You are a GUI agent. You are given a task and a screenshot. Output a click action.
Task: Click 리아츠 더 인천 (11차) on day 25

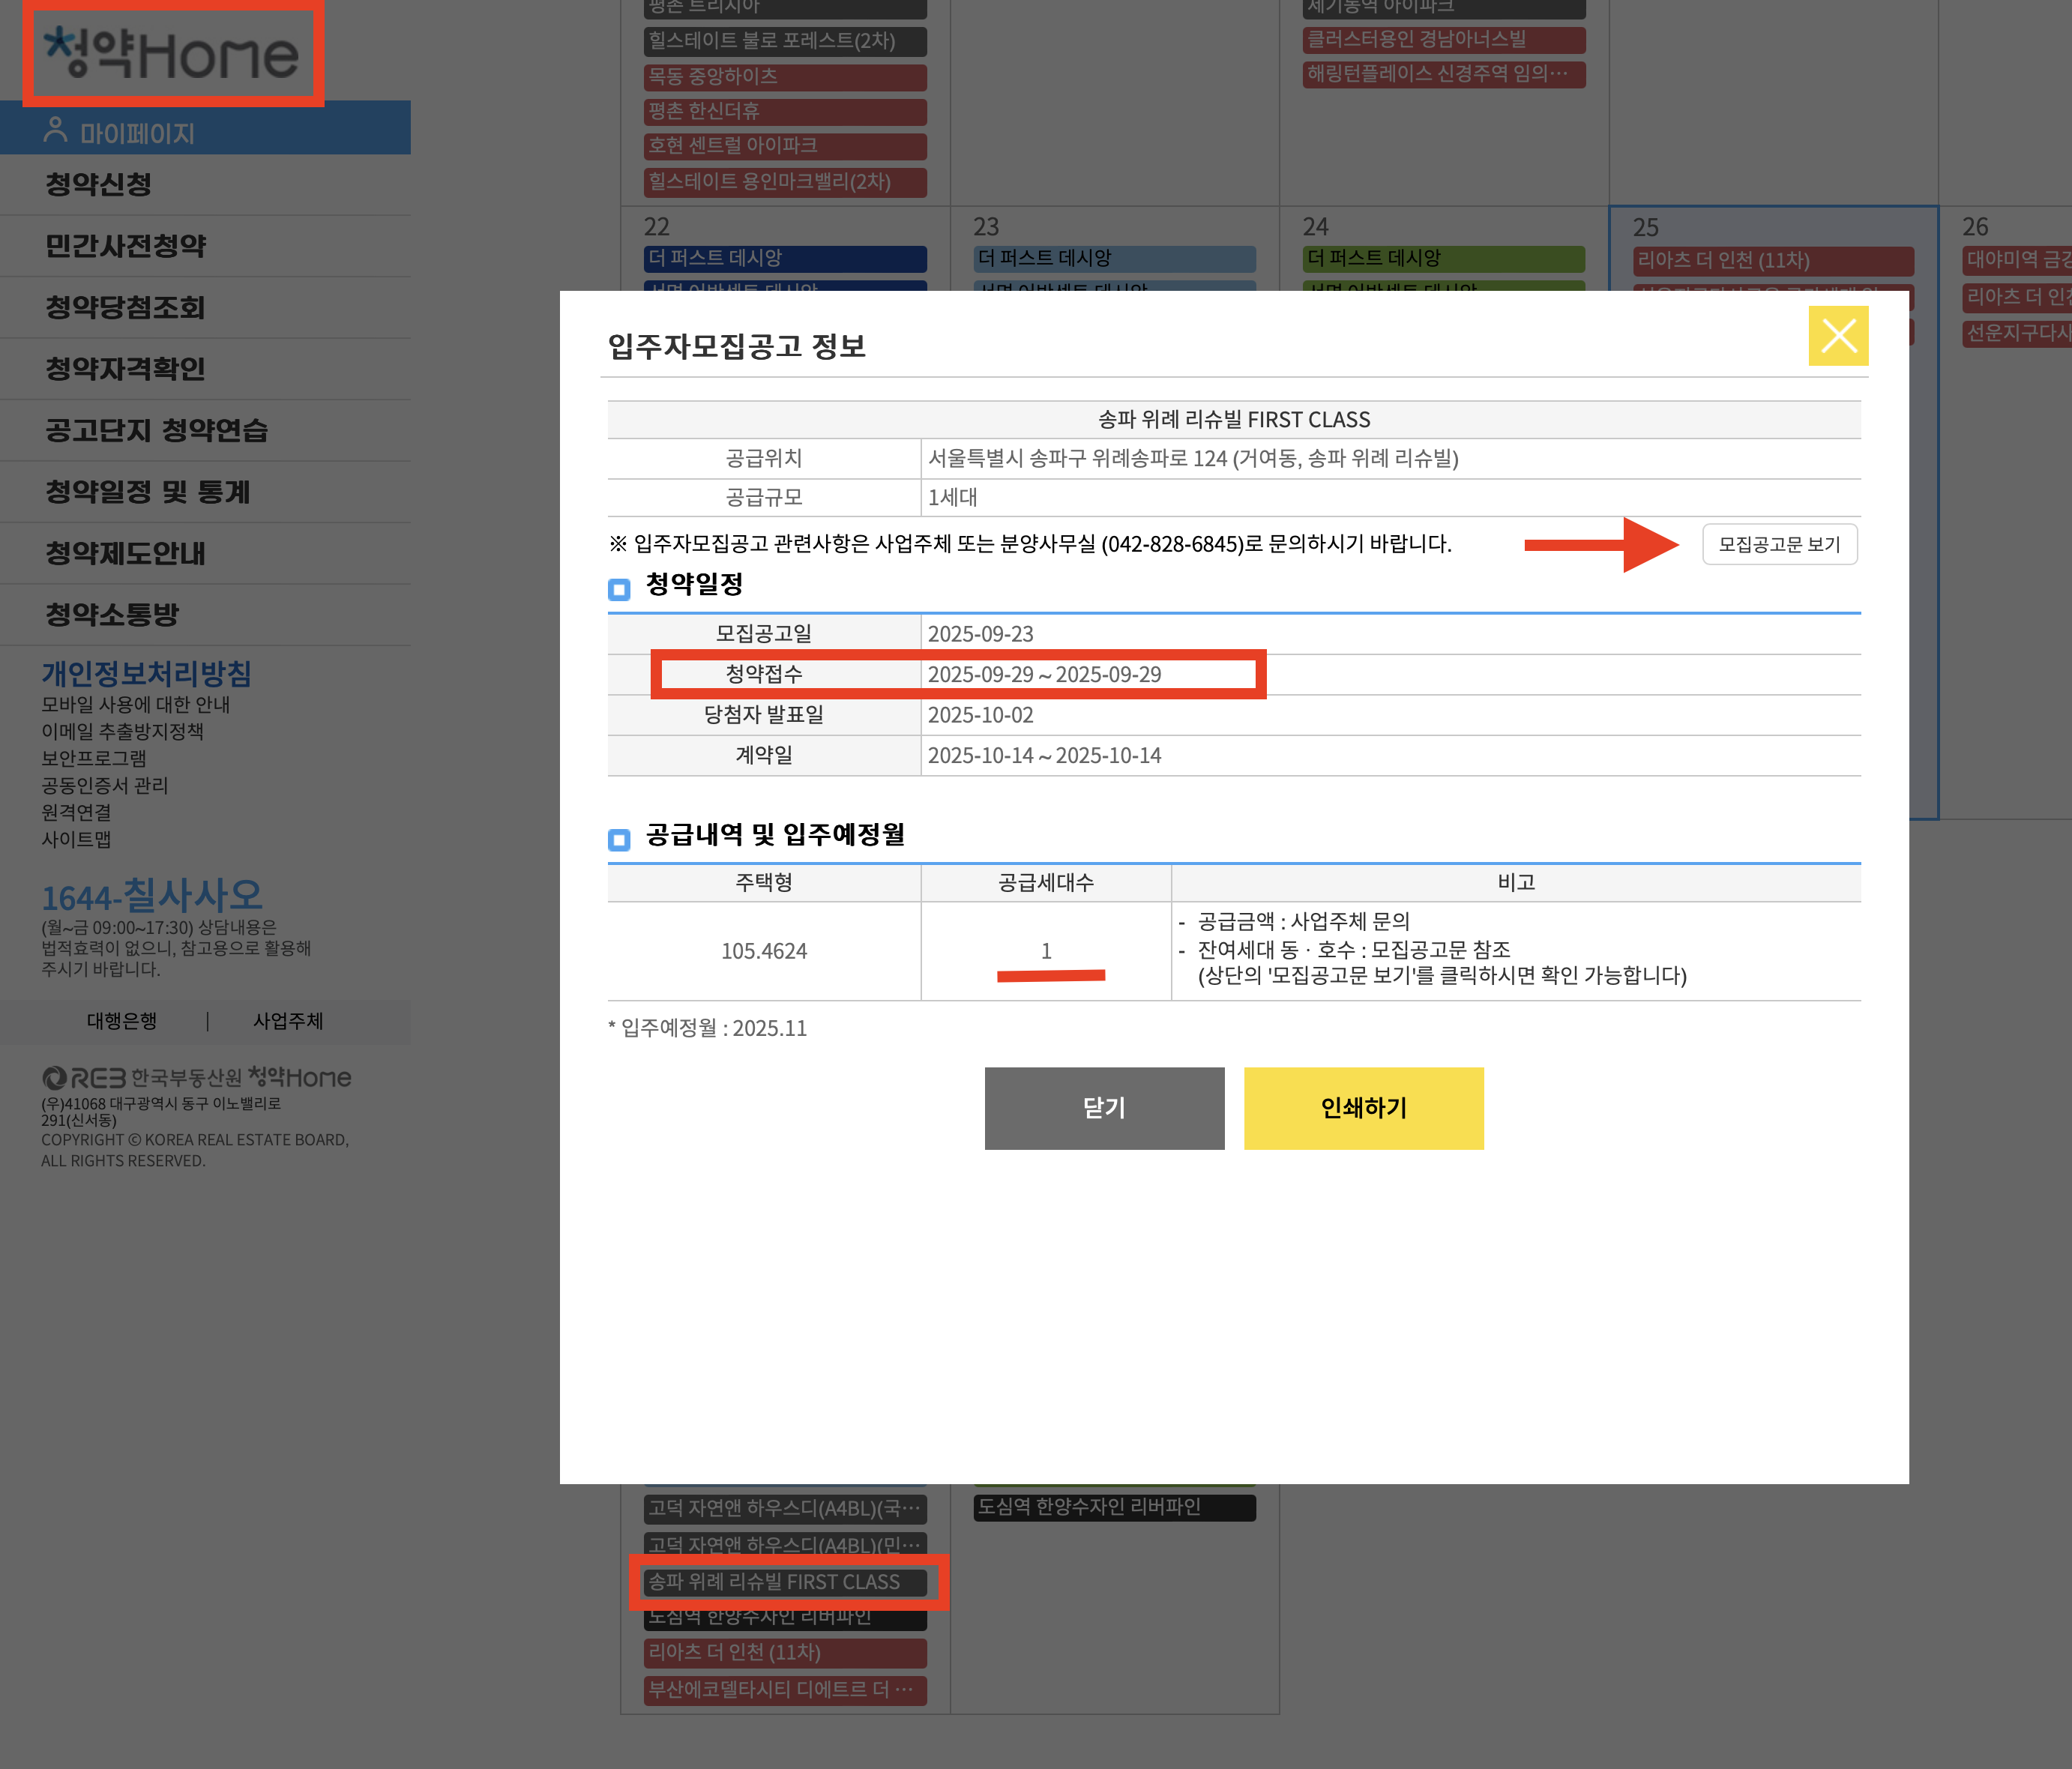[1772, 260]
